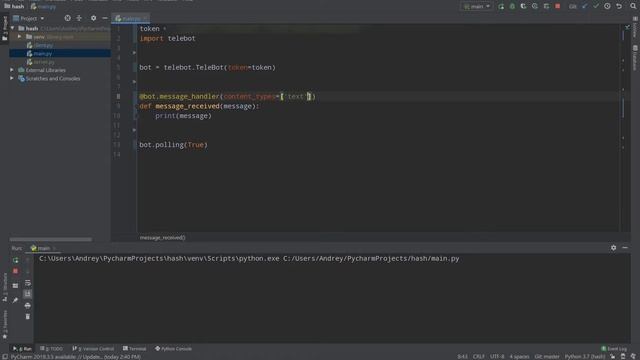Hide the Project panel with minus icon
This screenshot has width=640, height=360.
pyautogui.click(x=105, y=18)
